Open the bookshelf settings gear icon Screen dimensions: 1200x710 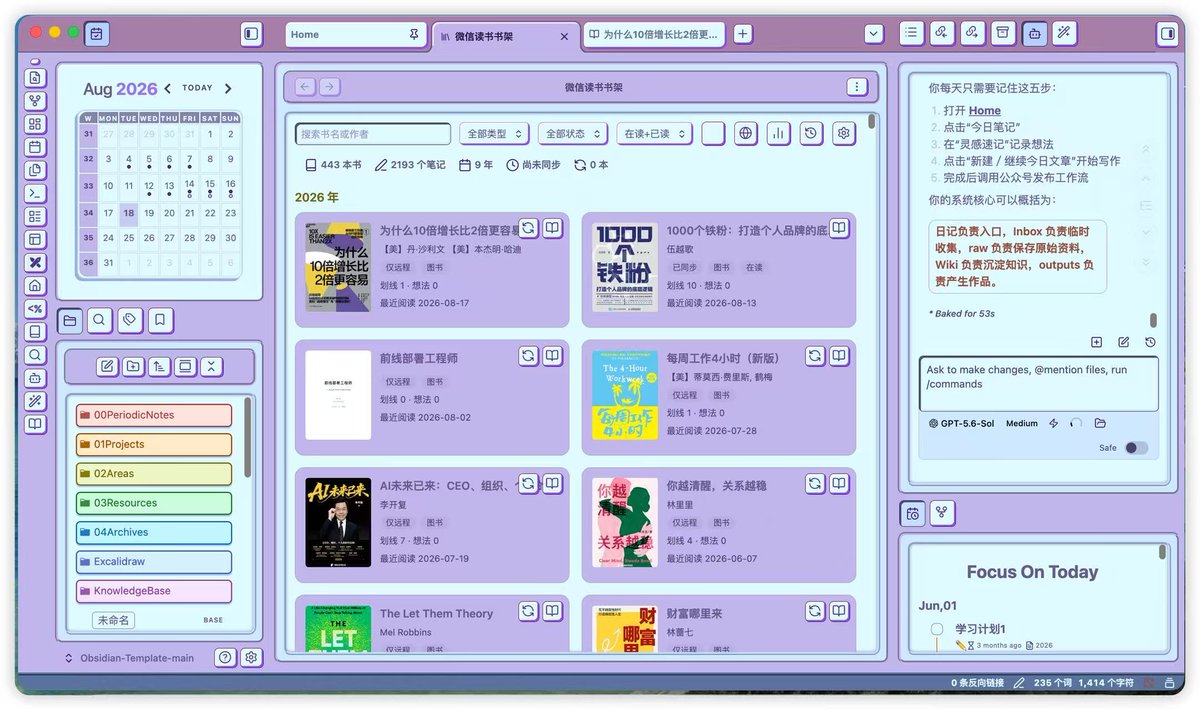pos(844,133)
